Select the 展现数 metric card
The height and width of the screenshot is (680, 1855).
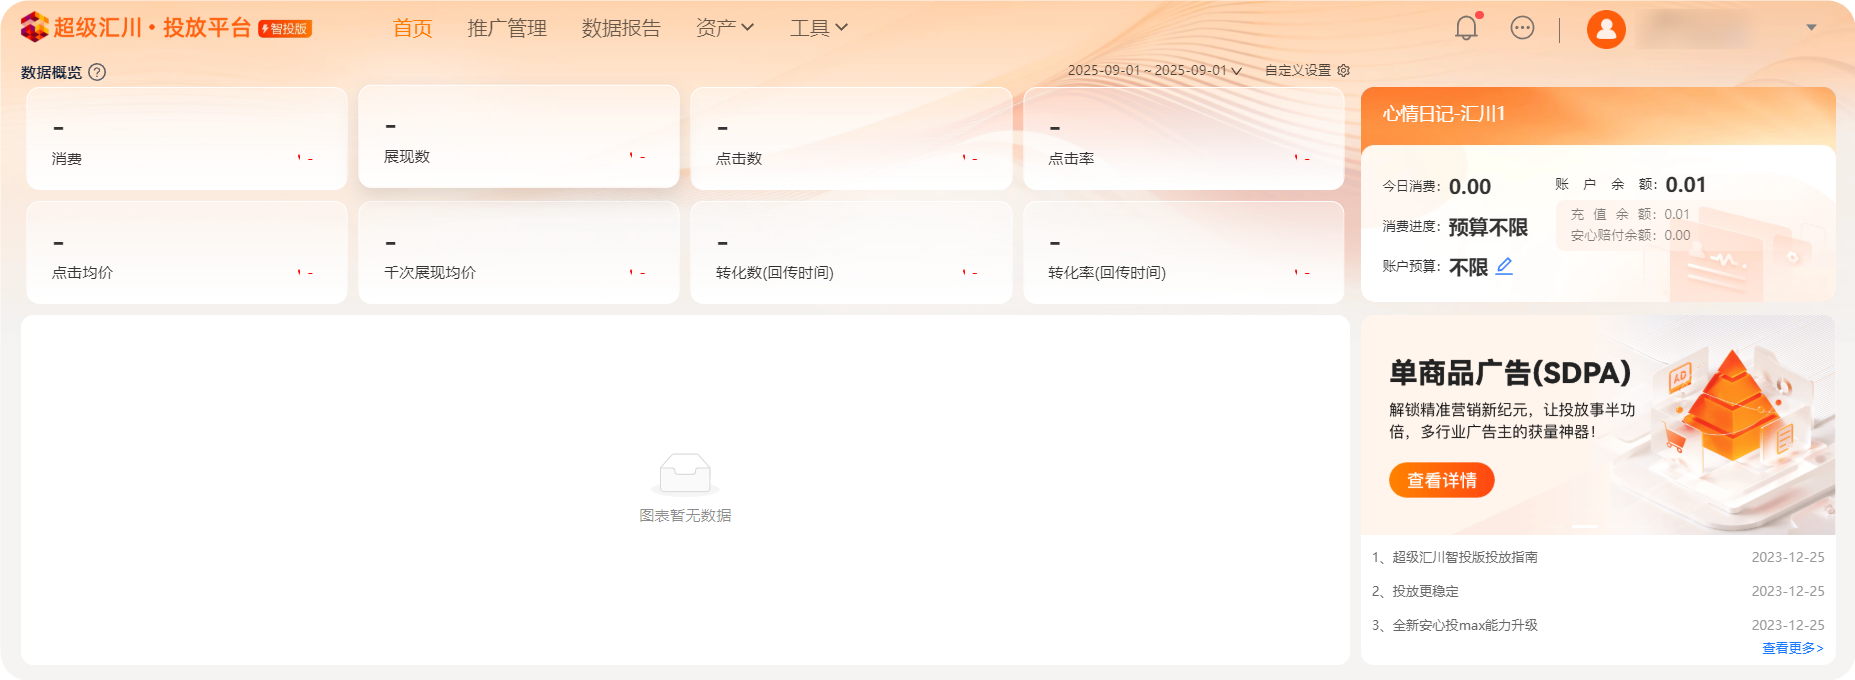pyautogui.click(x=519, y=136)
